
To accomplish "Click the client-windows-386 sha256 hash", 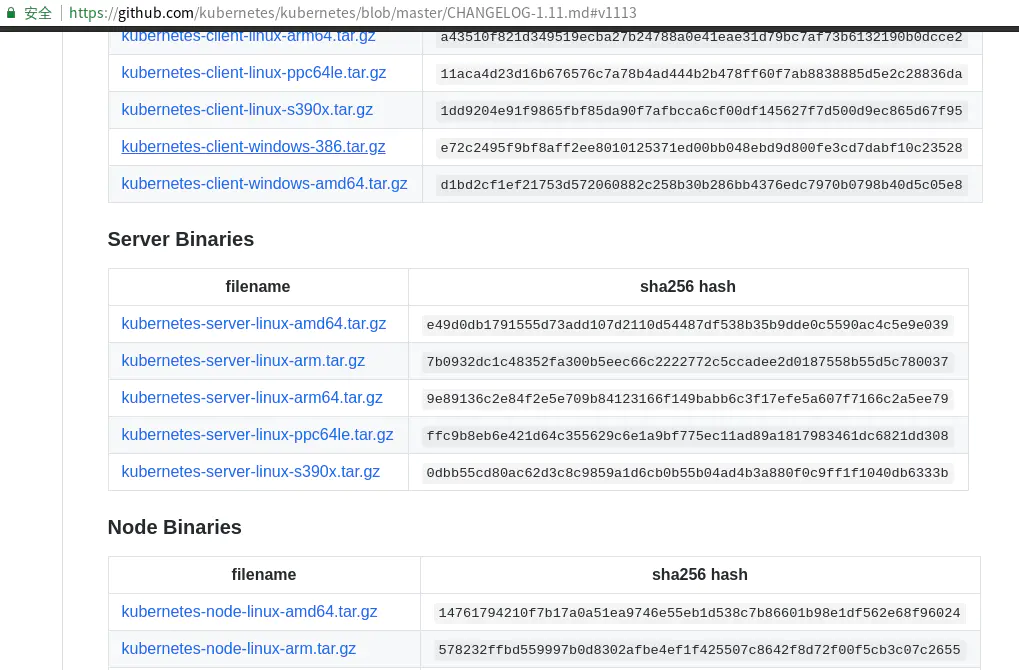I will tap(701, 148).
